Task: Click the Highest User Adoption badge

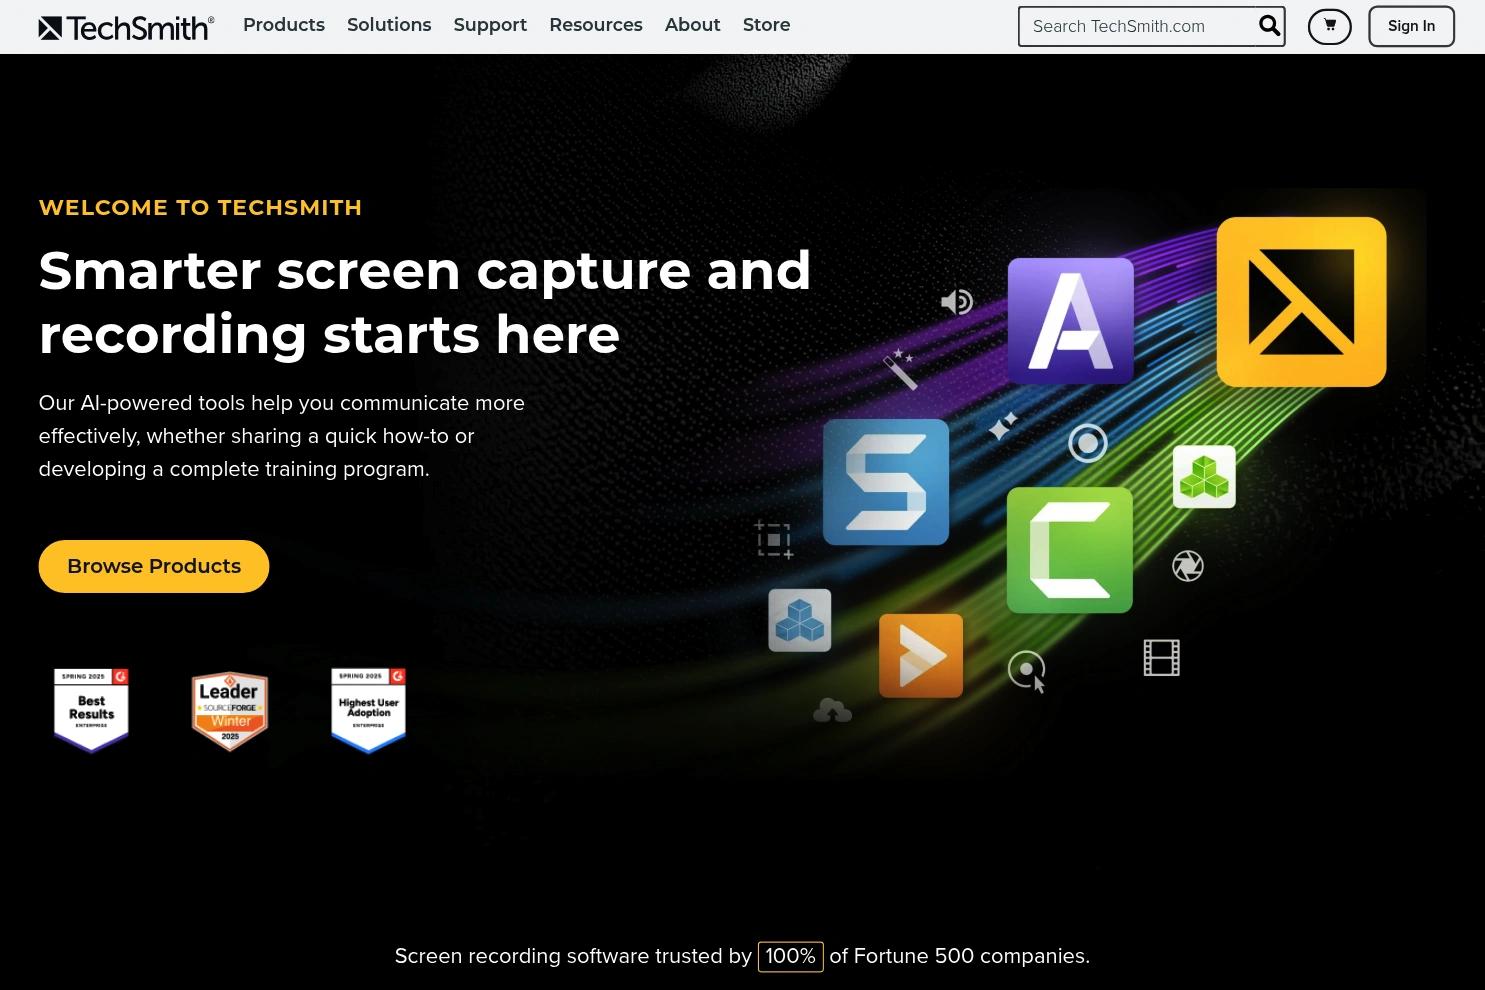Action: (x=369, y=710)
